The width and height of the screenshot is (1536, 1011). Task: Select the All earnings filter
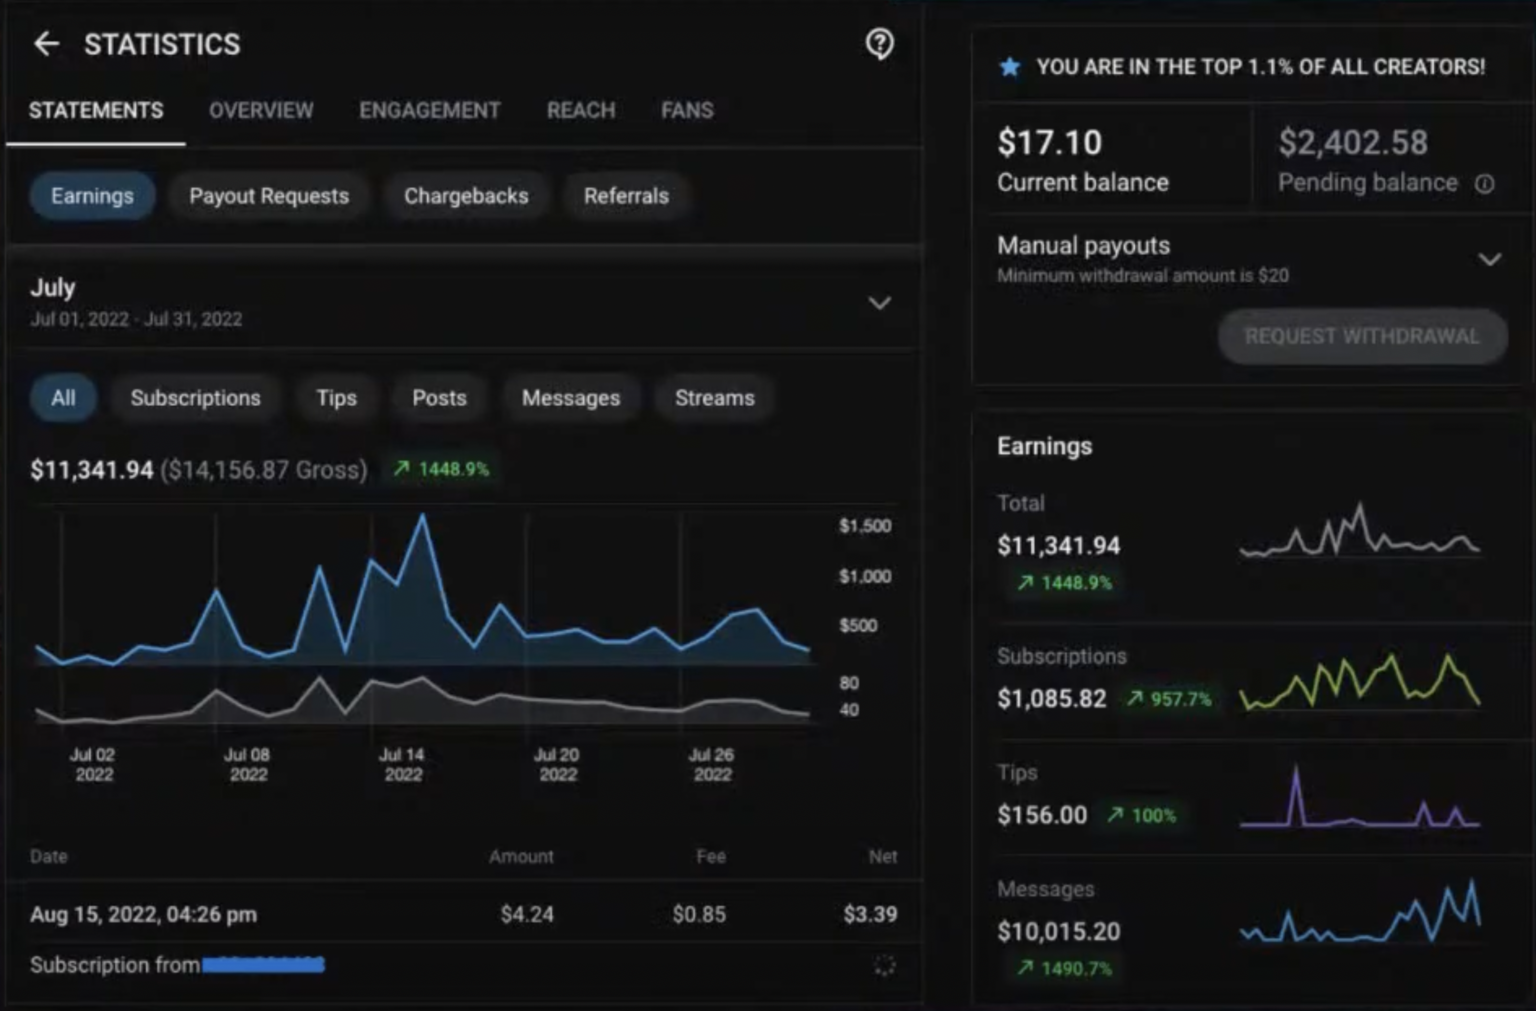click(x=63, y=398)
